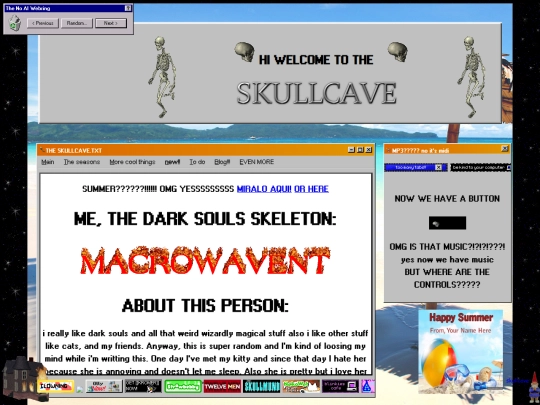Image resolution: width=540 pixels, height=405 pixels.
Task: Click small broken image icon beside Clowning badge
Action: (80, 390)
